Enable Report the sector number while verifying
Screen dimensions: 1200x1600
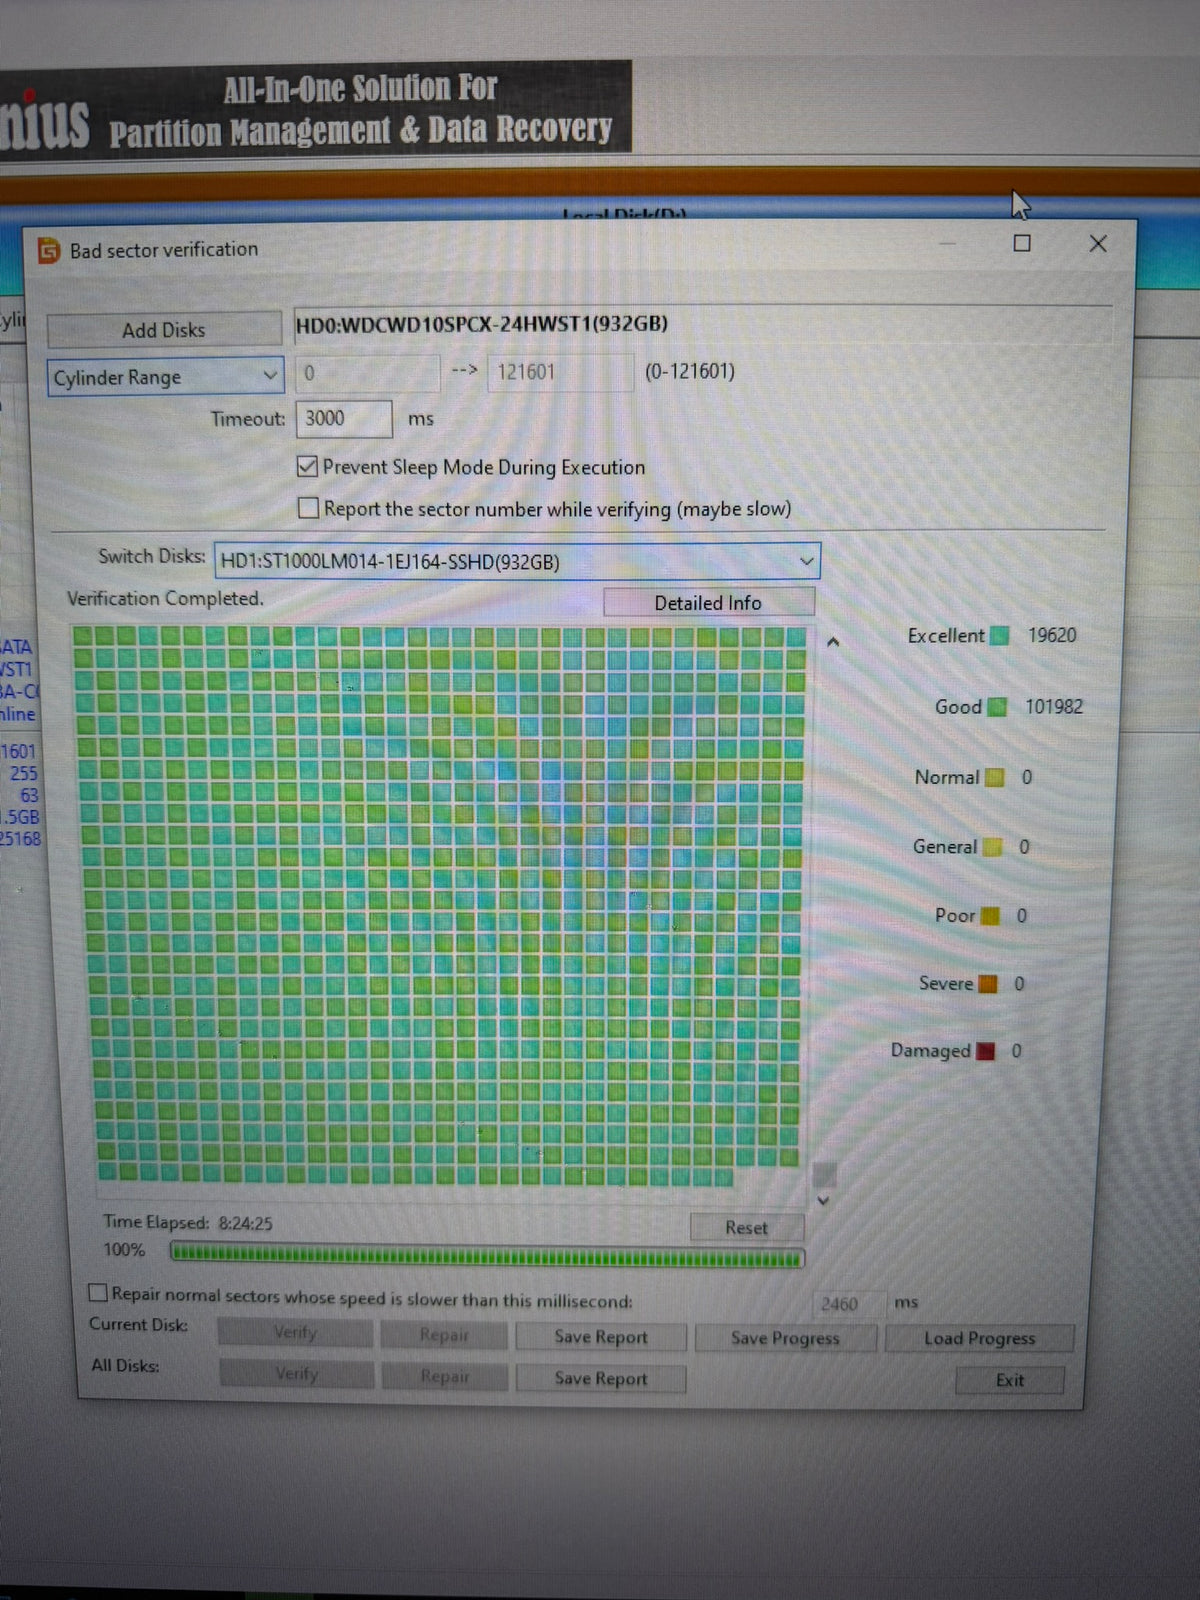tap(309, 509)
